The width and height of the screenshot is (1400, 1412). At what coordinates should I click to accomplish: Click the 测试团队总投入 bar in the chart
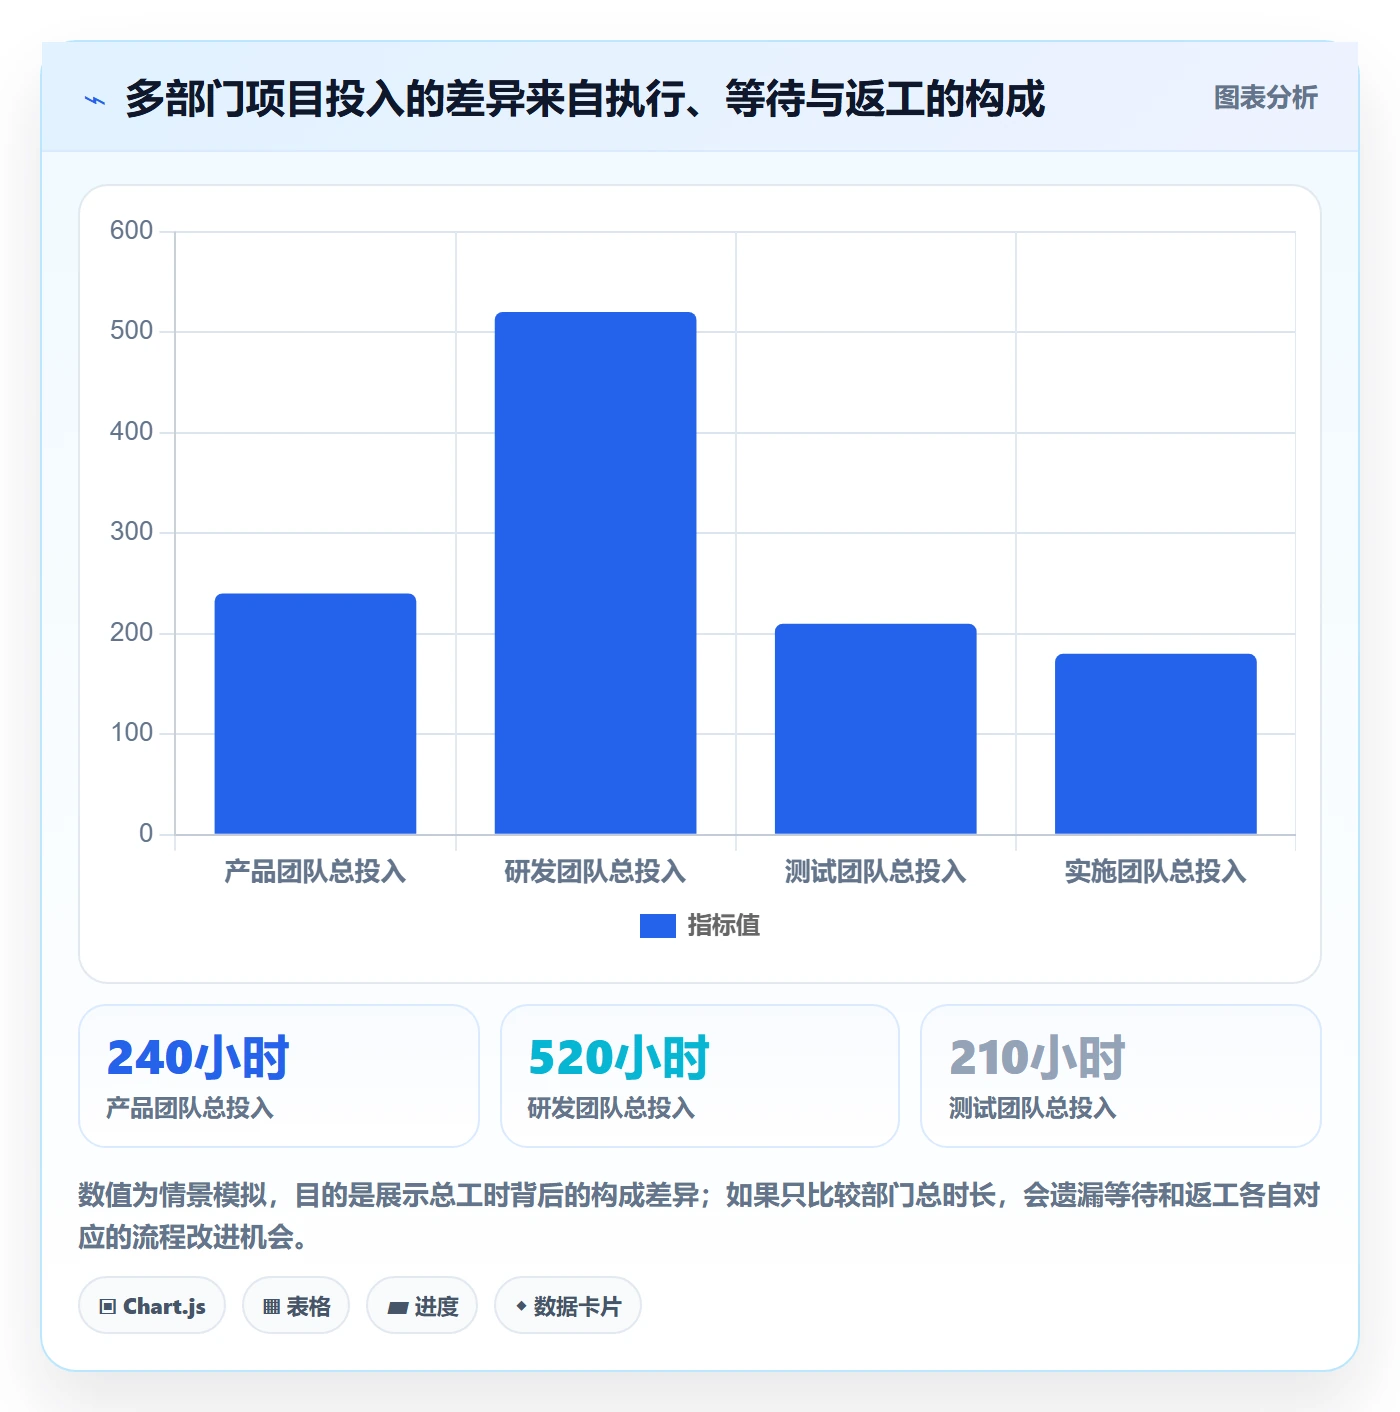point(875,729)
